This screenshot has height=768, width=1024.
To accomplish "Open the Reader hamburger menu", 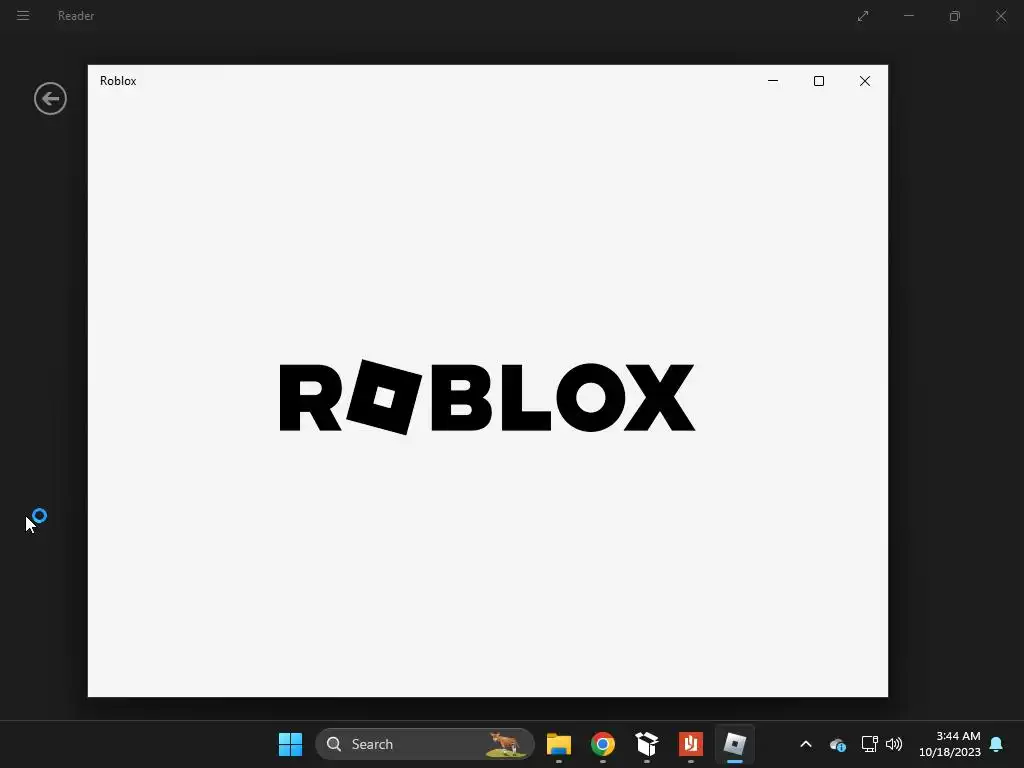I will 23,16.
